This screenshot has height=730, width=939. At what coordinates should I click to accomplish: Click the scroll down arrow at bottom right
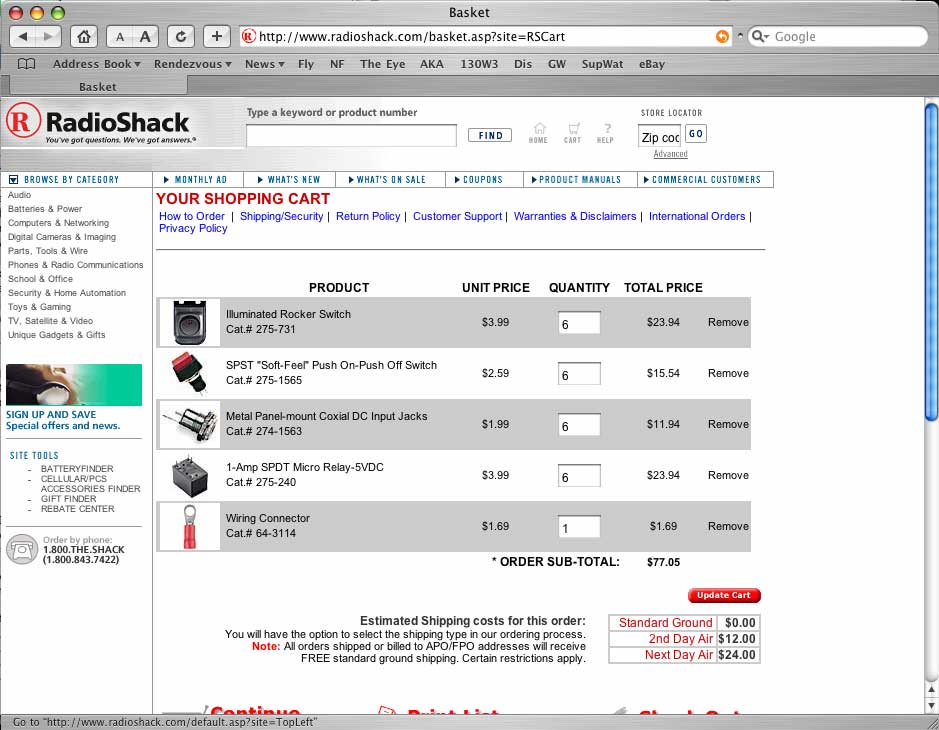click(x=931, y=706)
